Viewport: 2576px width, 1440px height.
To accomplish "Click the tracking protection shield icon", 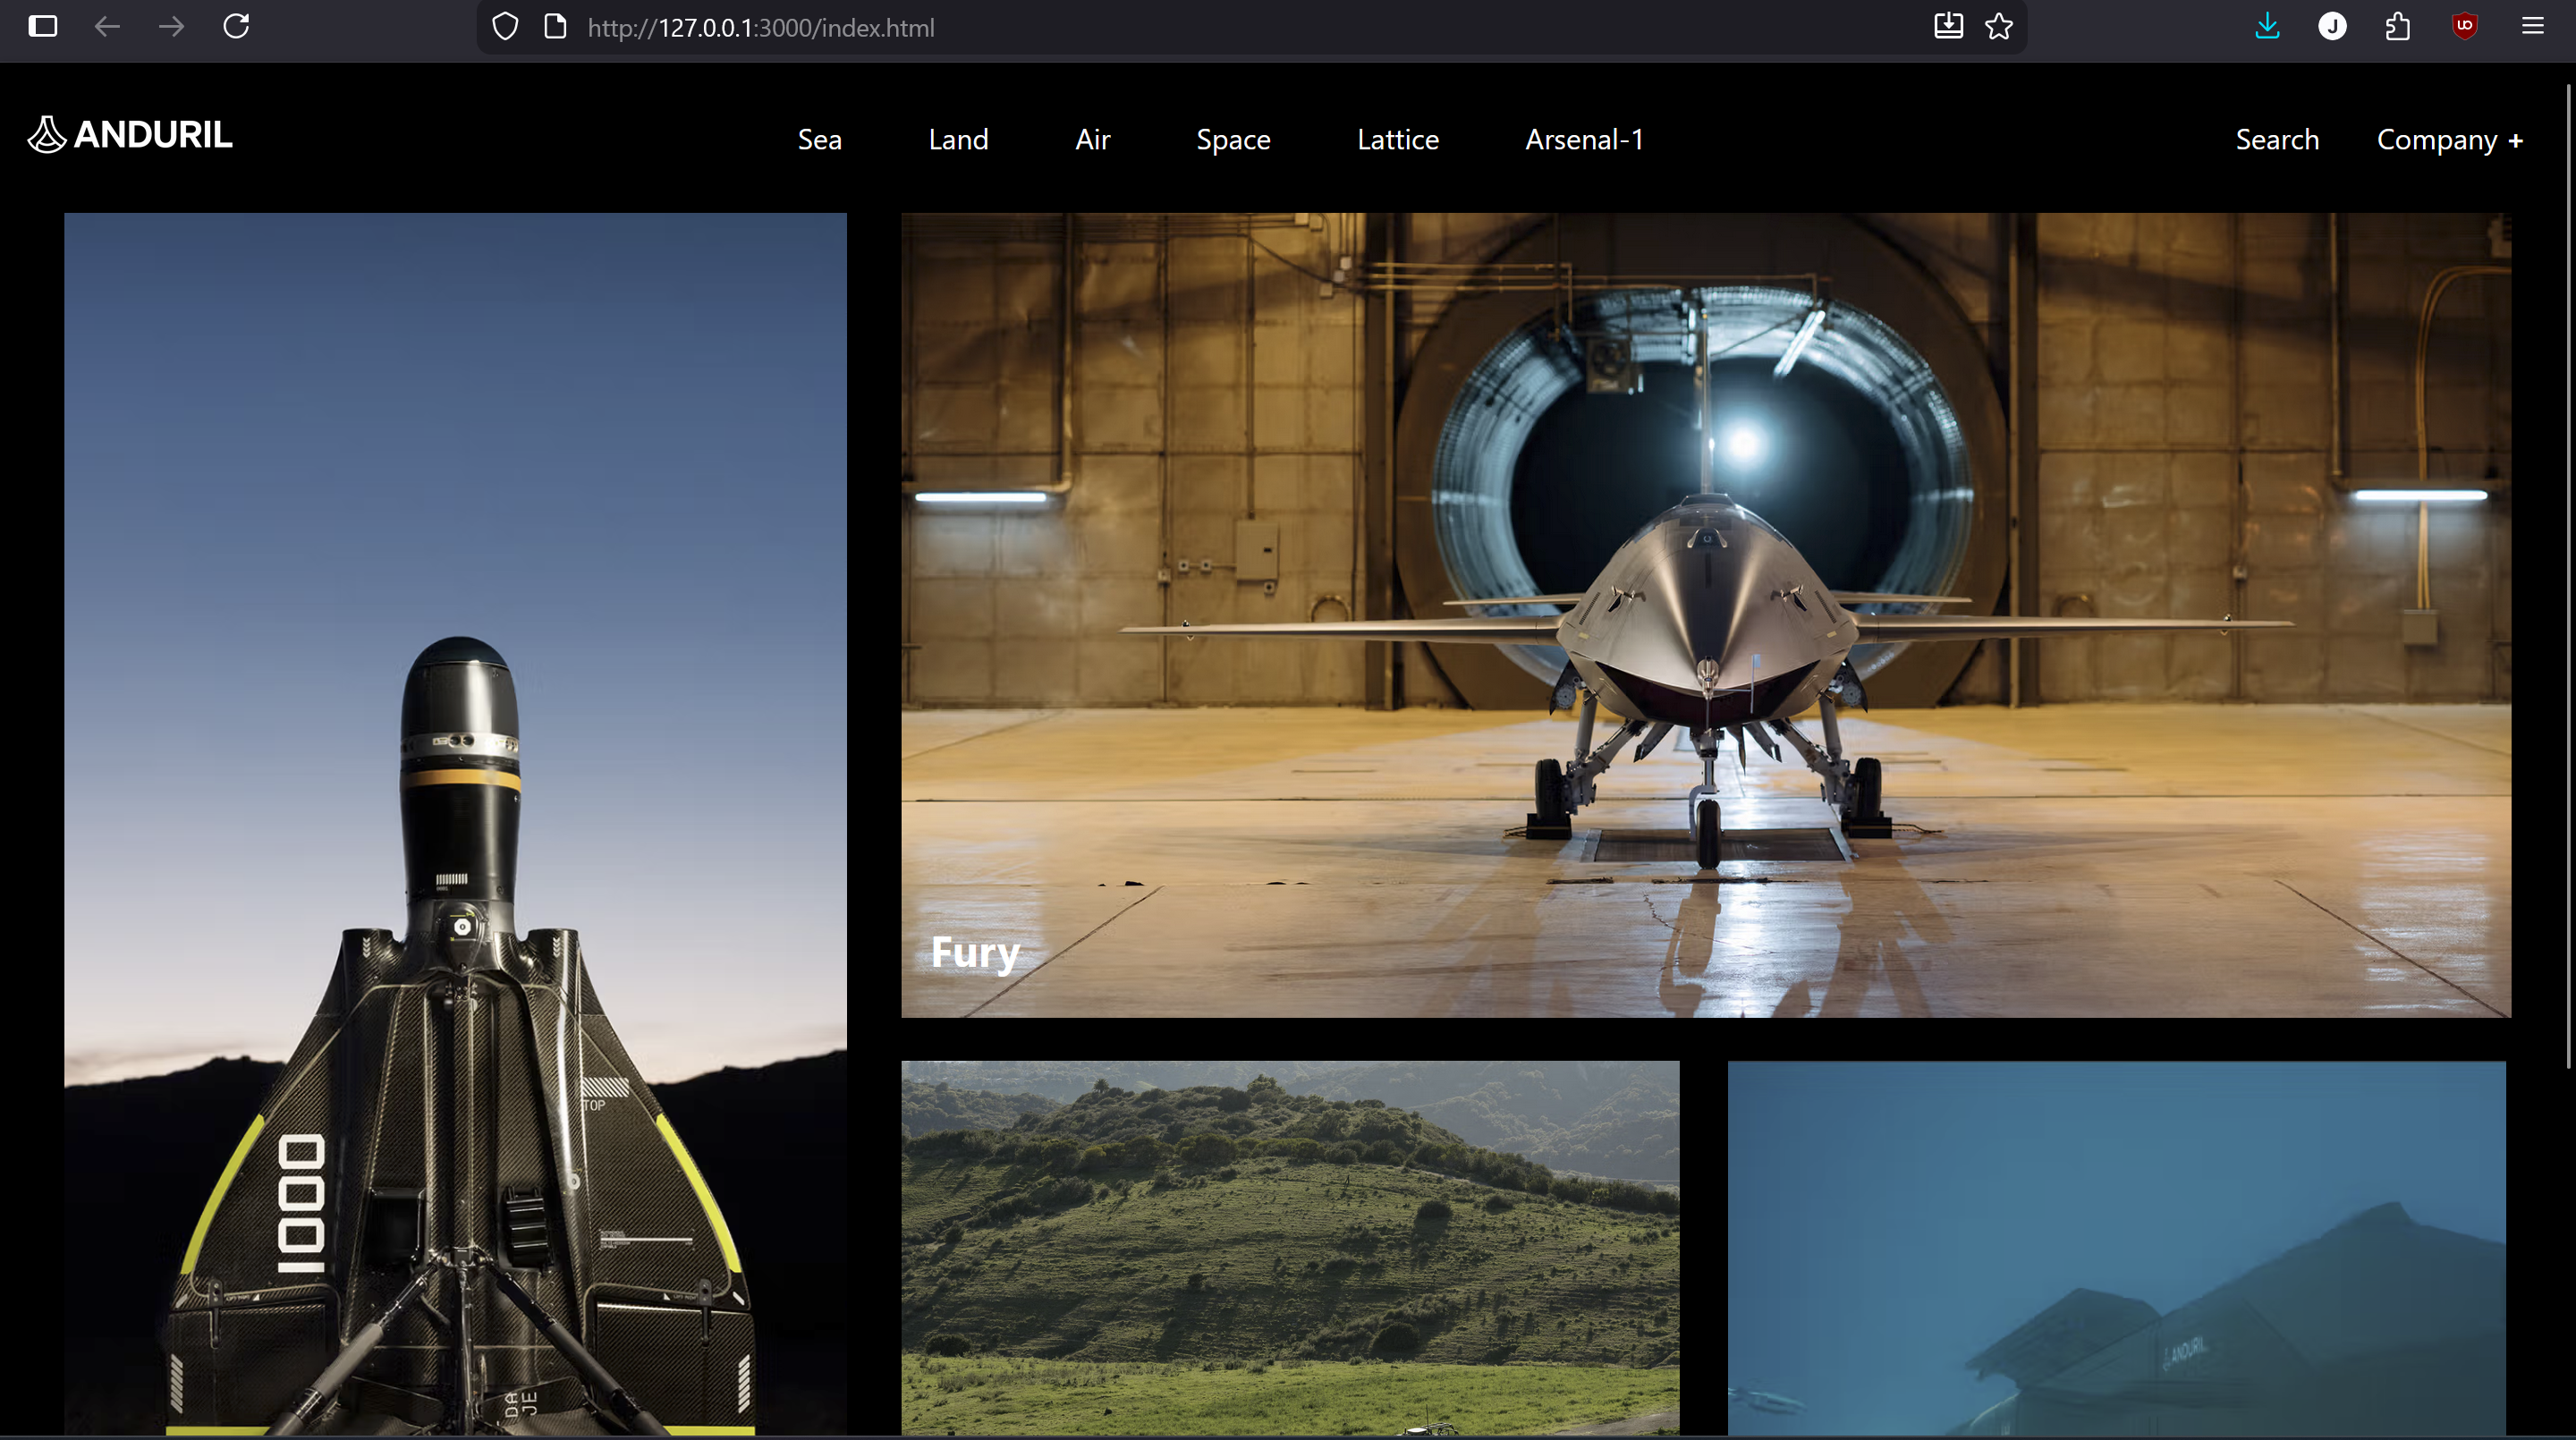I will [506, 27].
